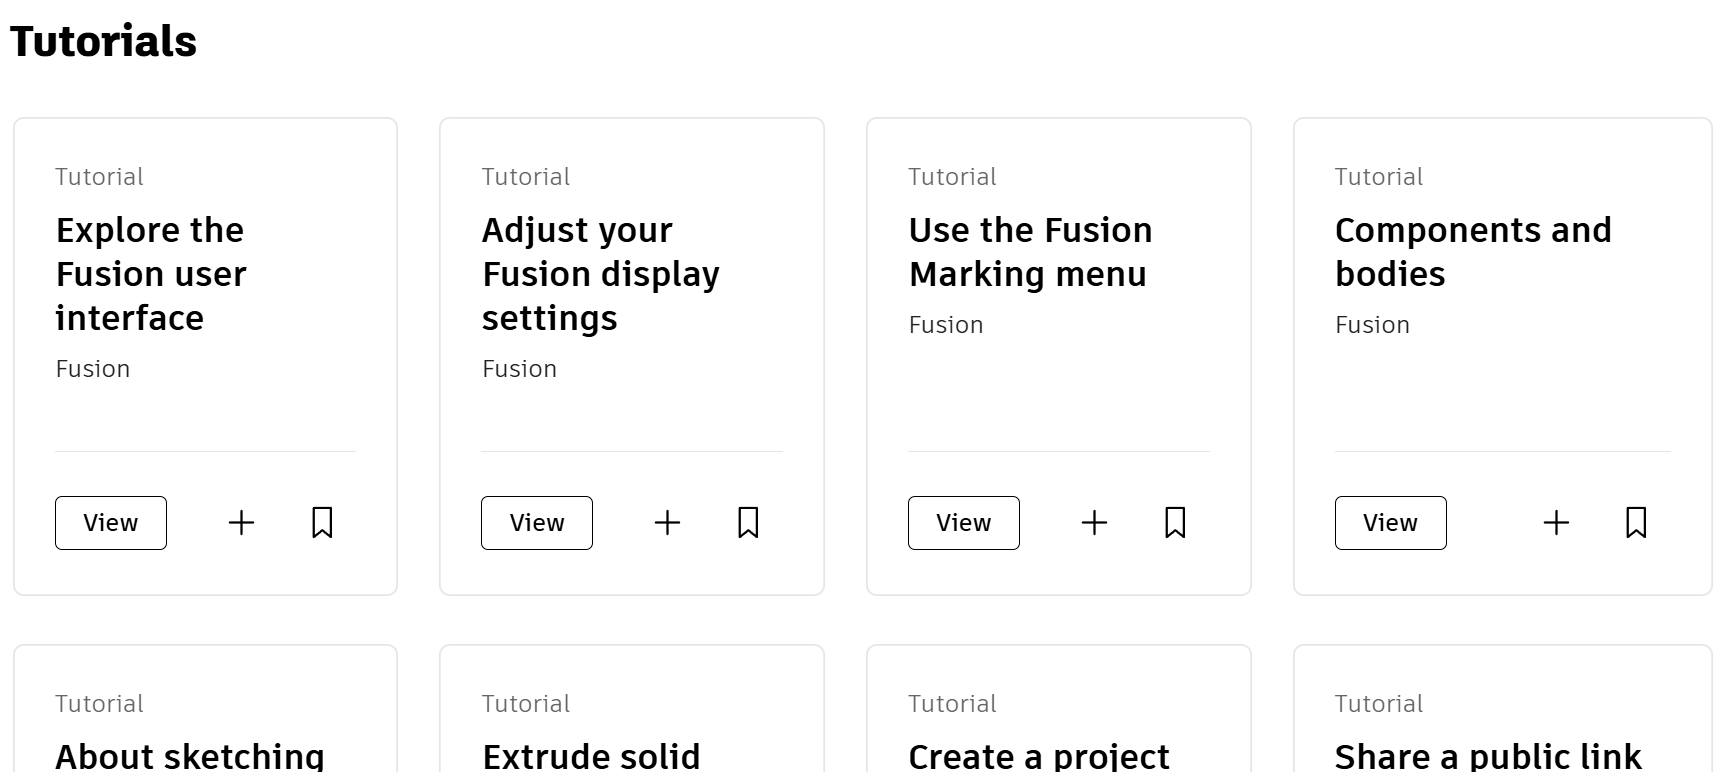1718x772 pixels.
Task: Open the Extrude solid tutorial title
Action: click(591, 756)
